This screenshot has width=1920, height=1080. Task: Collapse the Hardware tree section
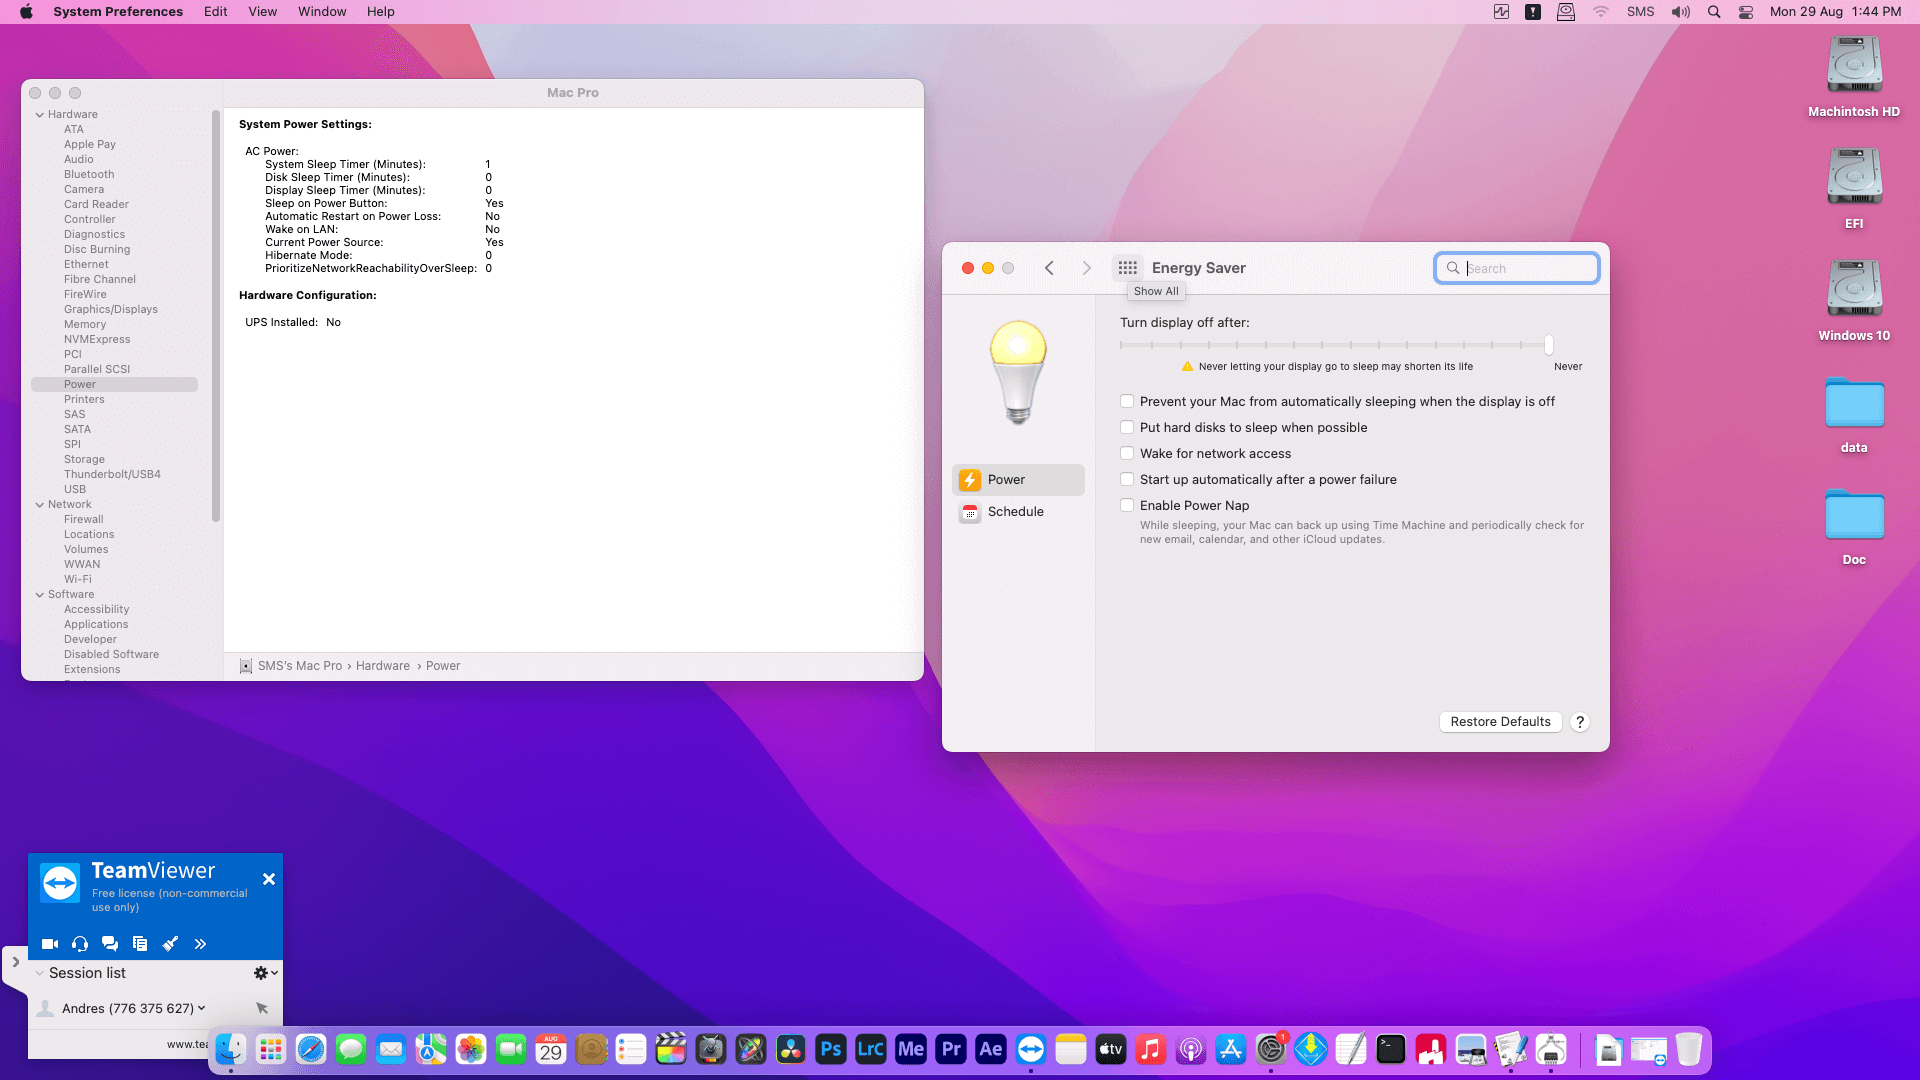click(40, 115)
